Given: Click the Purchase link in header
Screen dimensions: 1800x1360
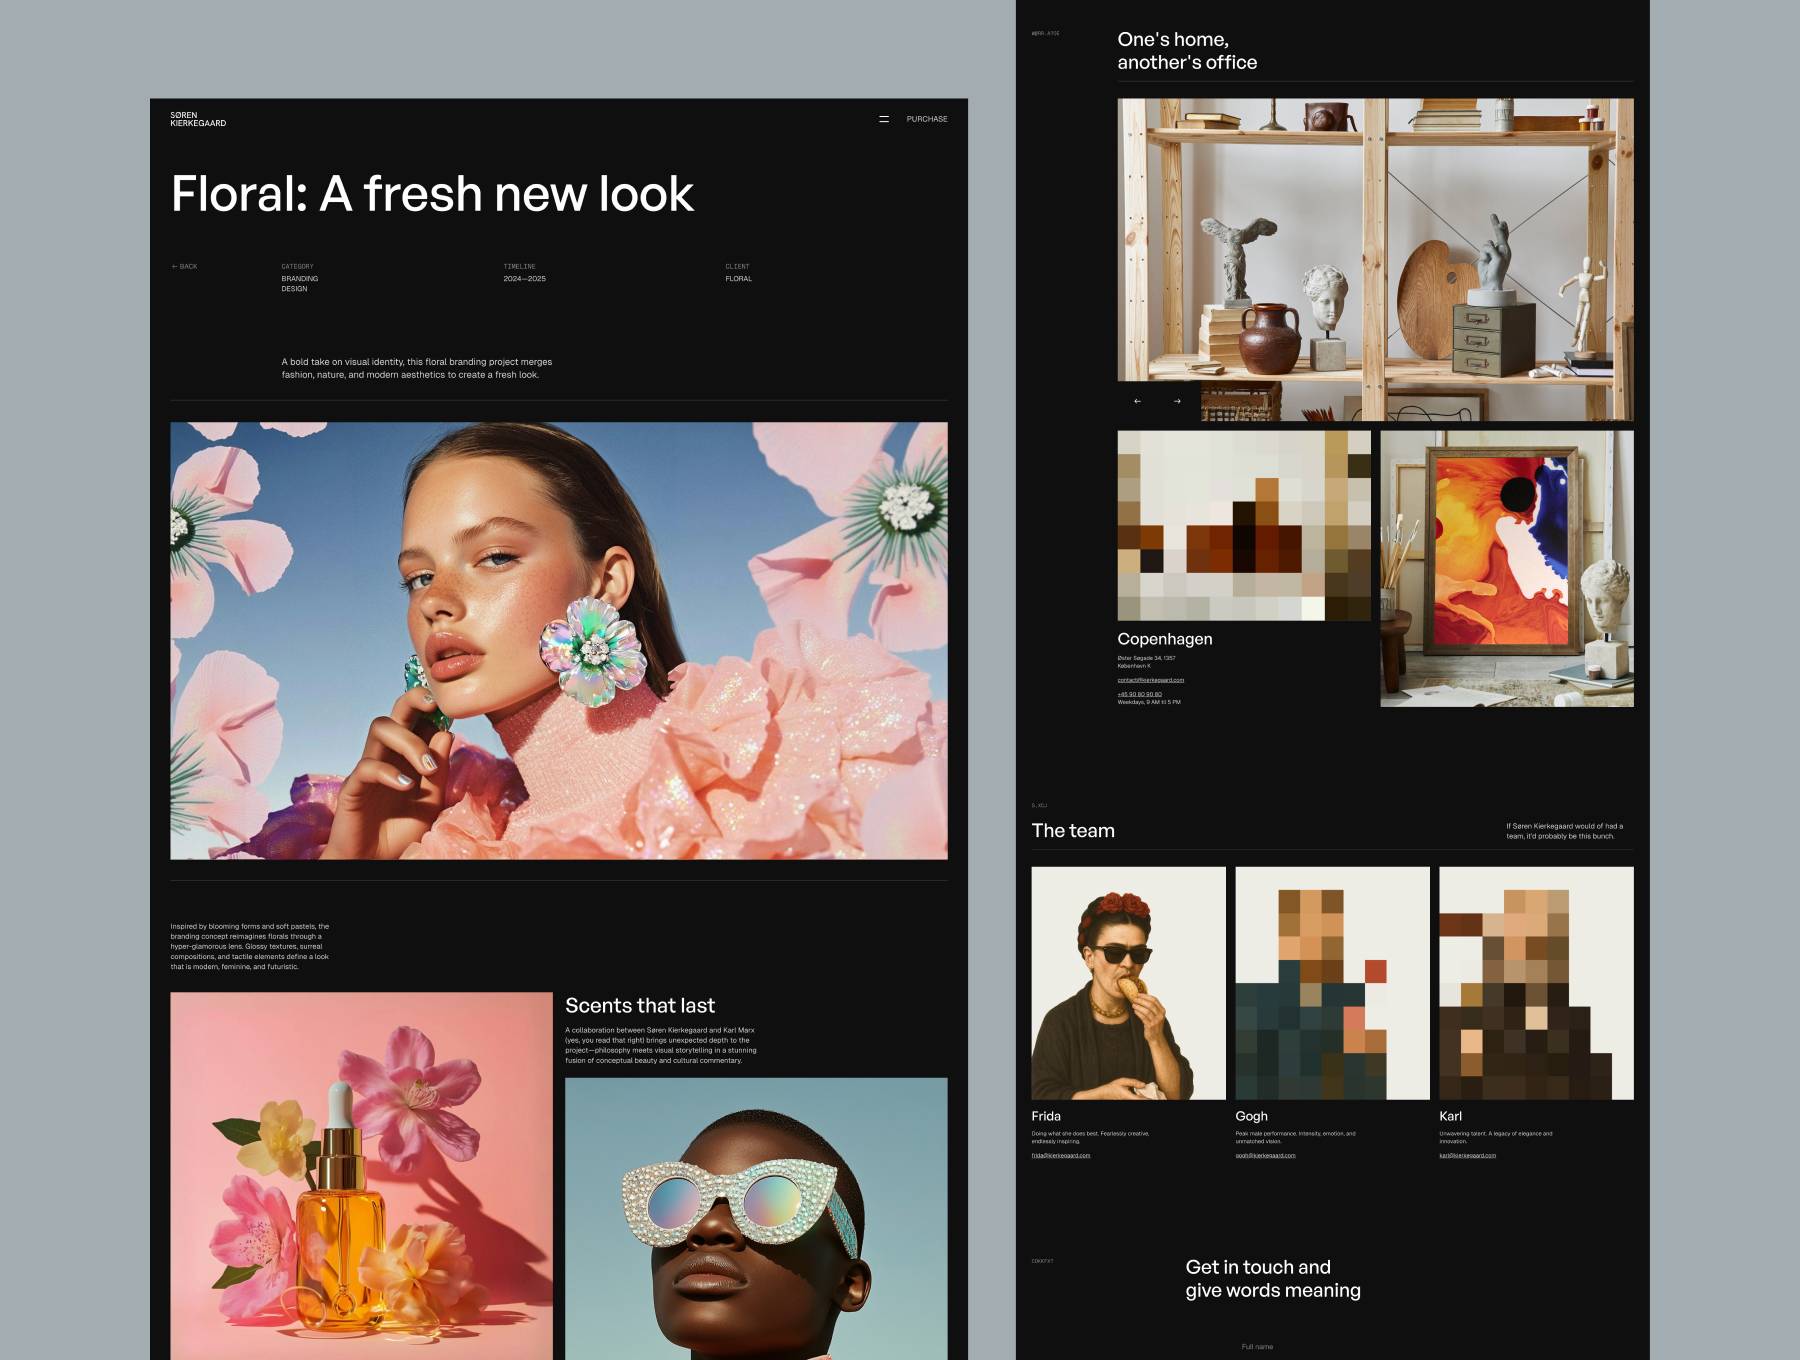Looking at the screenshot, I should click(926, 119).
